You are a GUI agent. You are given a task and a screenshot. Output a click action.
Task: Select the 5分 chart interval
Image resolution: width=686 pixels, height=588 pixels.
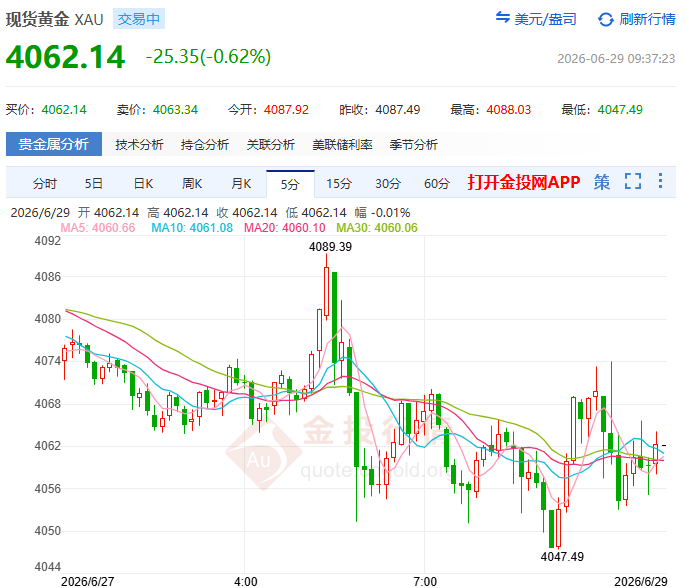[290, 184]
